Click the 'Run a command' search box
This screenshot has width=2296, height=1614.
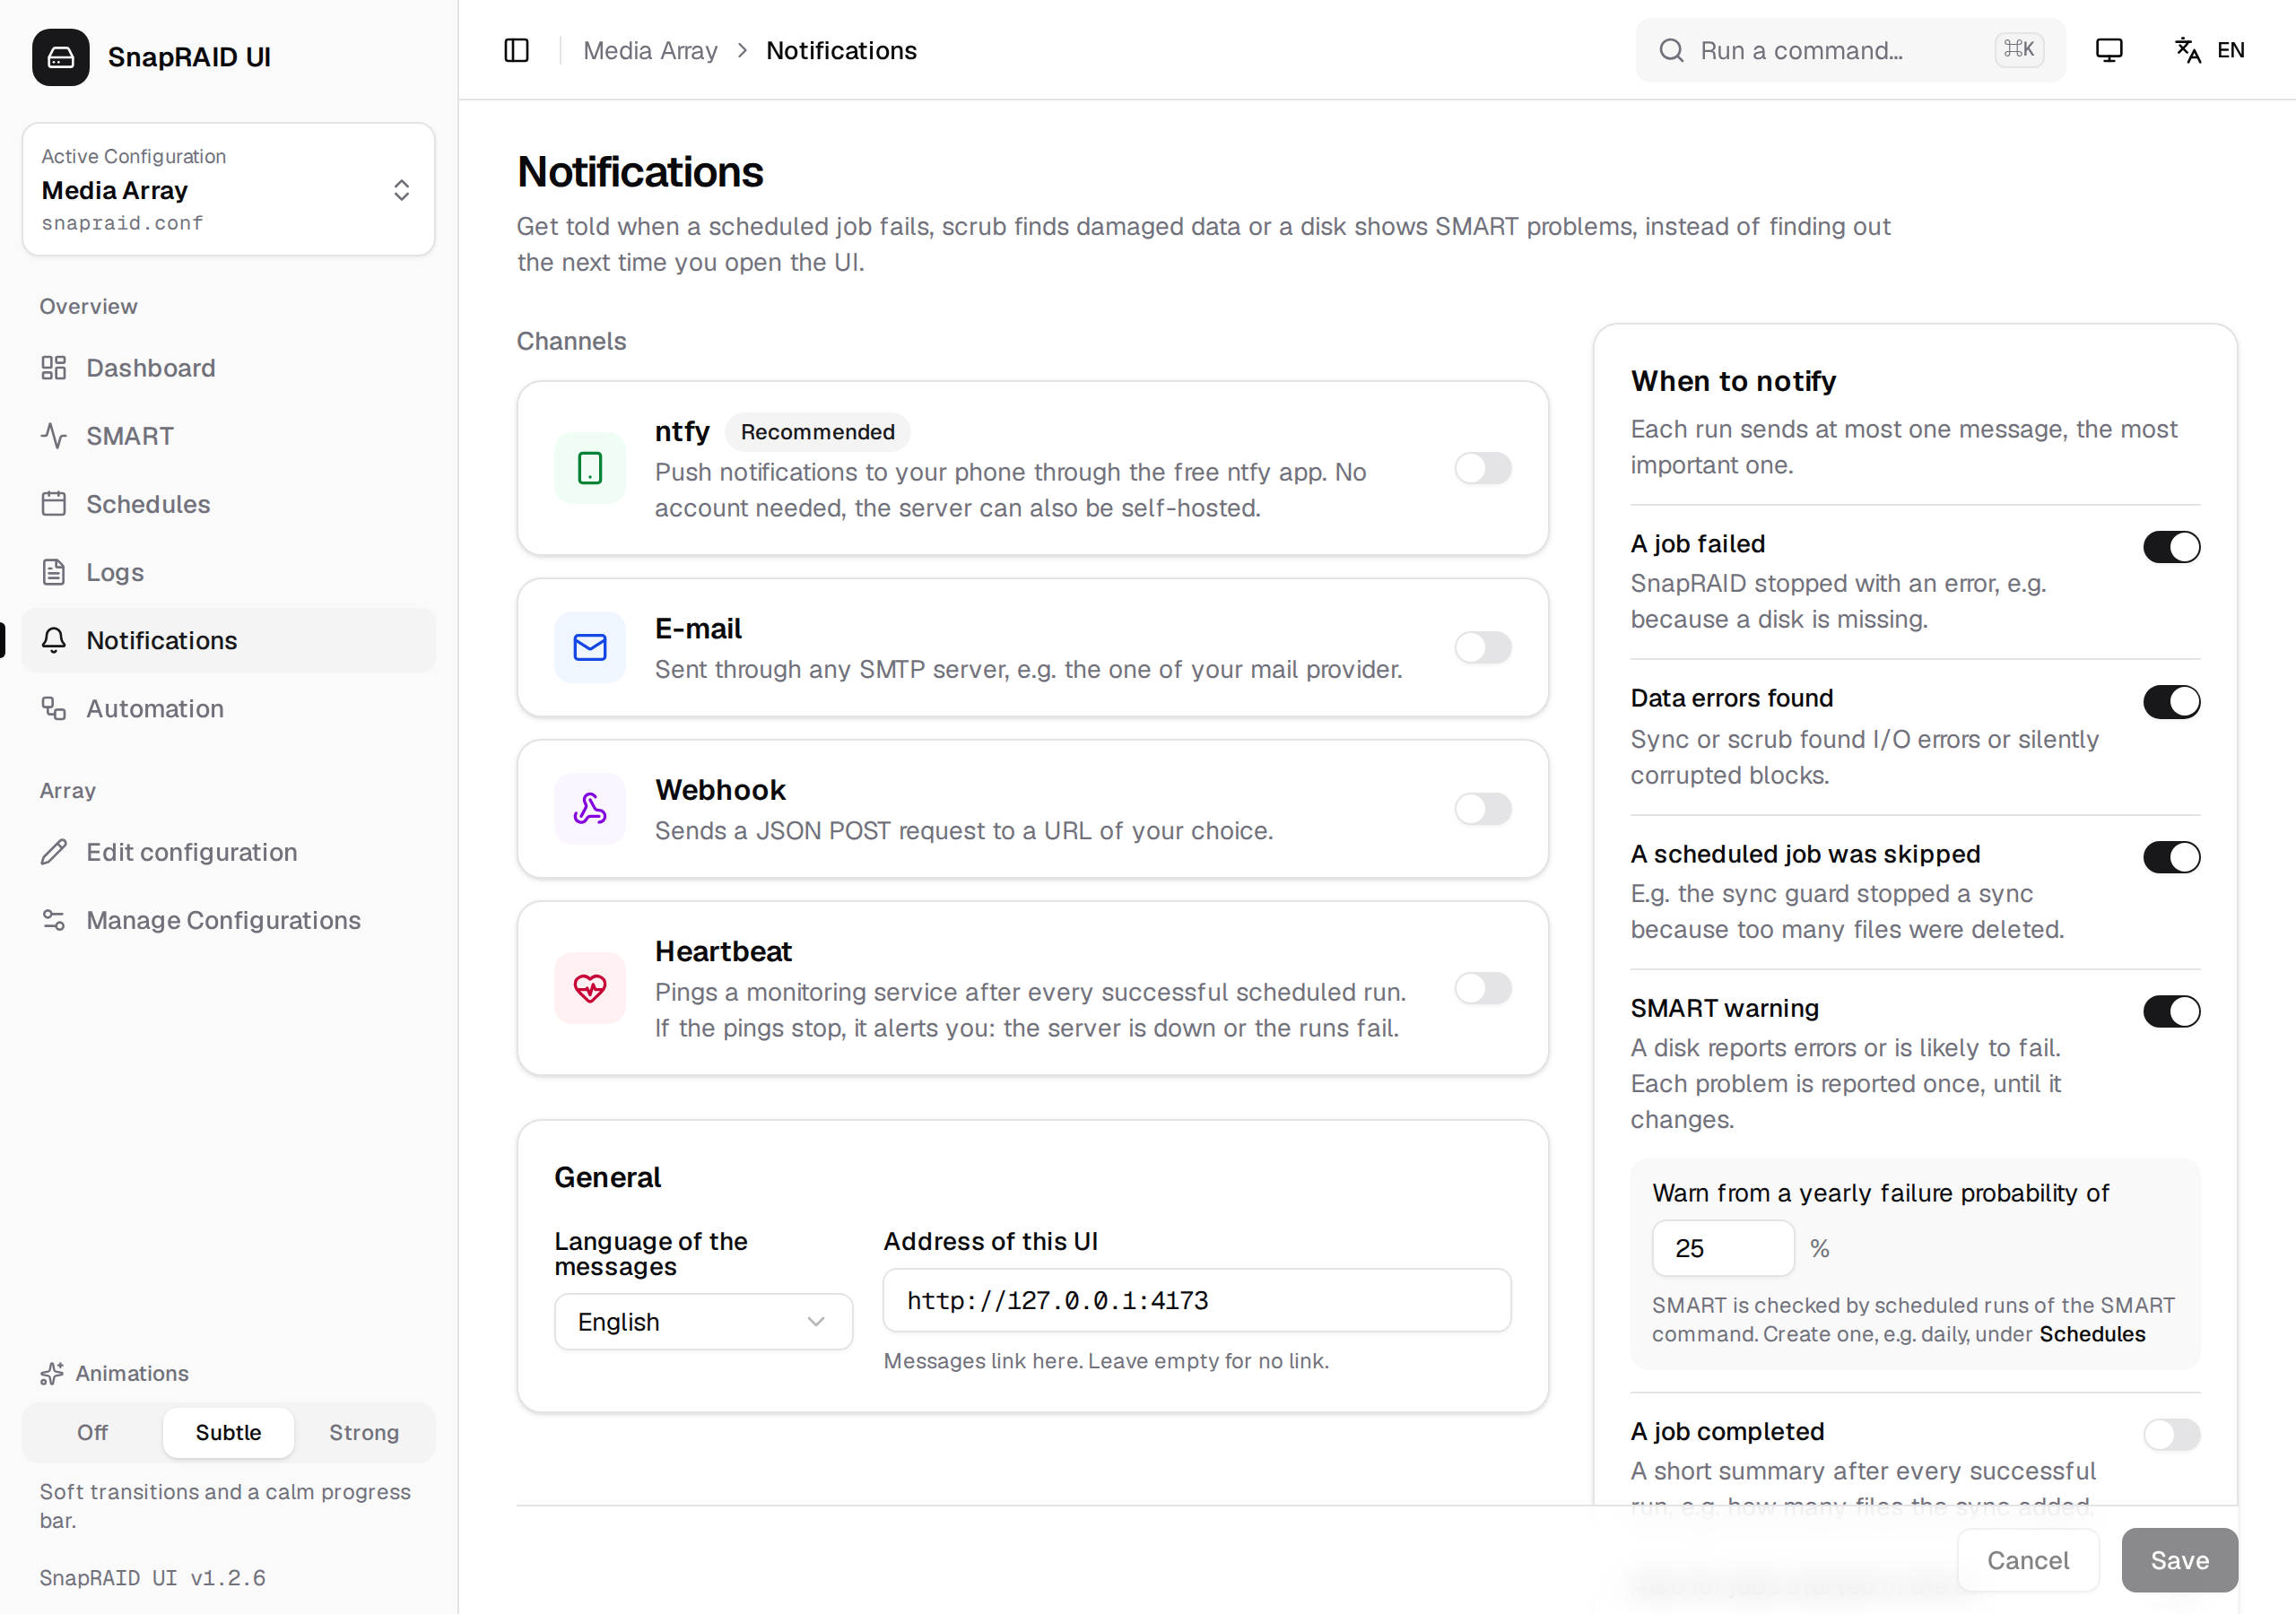tap(1850, 50)
